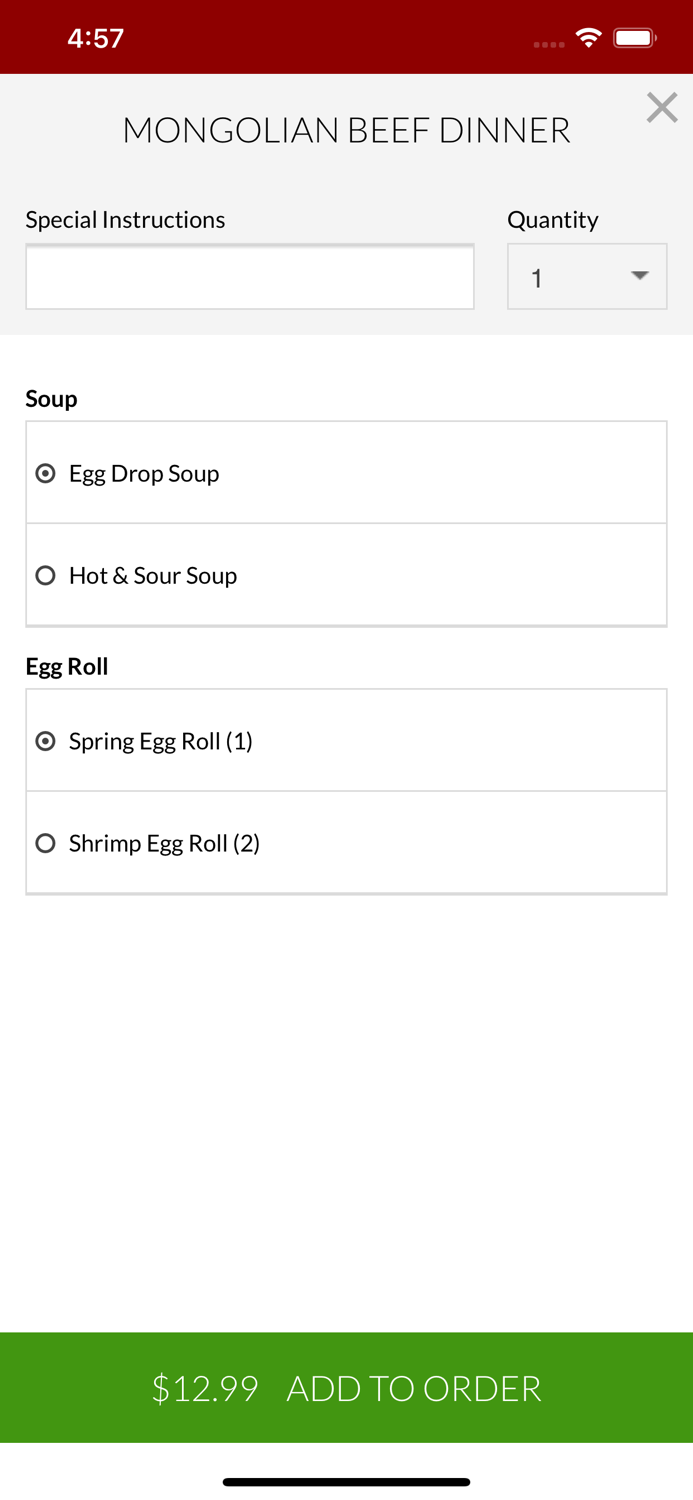Tap the Special Instructions text field
Image resolution: width=693 pixels, height=1500 pixels.
coord(249,277)
